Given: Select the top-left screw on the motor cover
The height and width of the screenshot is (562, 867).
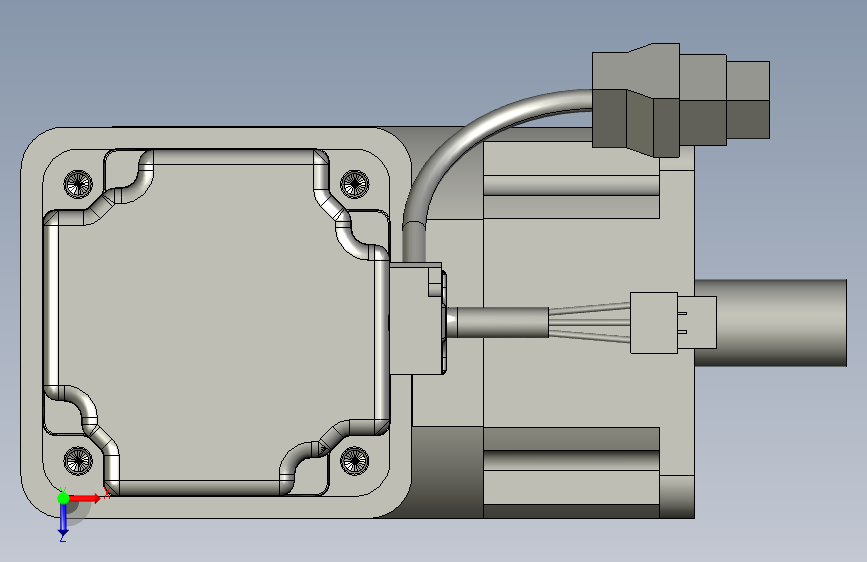Looking at the screenshot, I should click(x=79, y=184).
